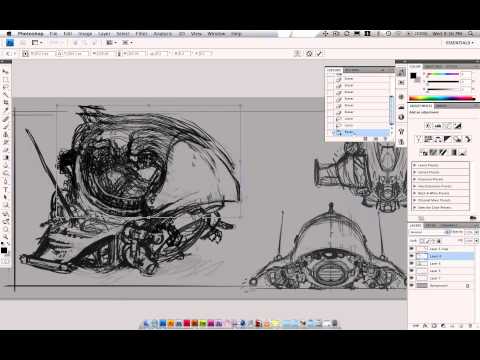
Task: Select the Eraser tool
Action: coord(5,150)
